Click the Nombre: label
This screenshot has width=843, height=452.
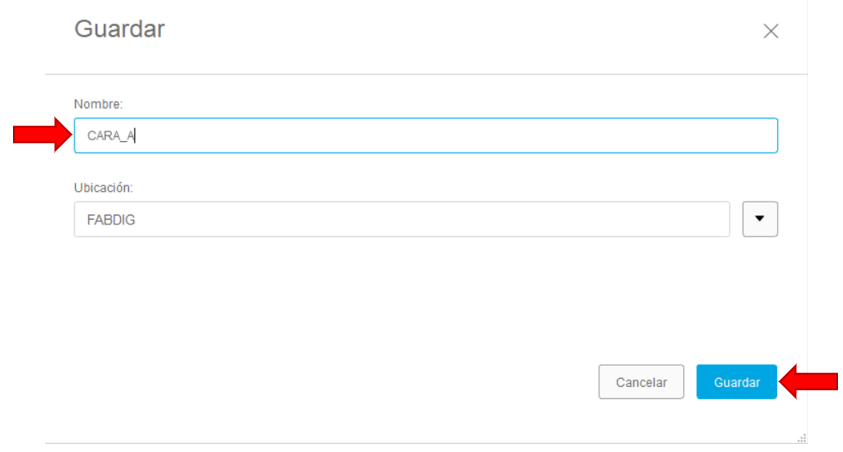[x=98, y=104]
